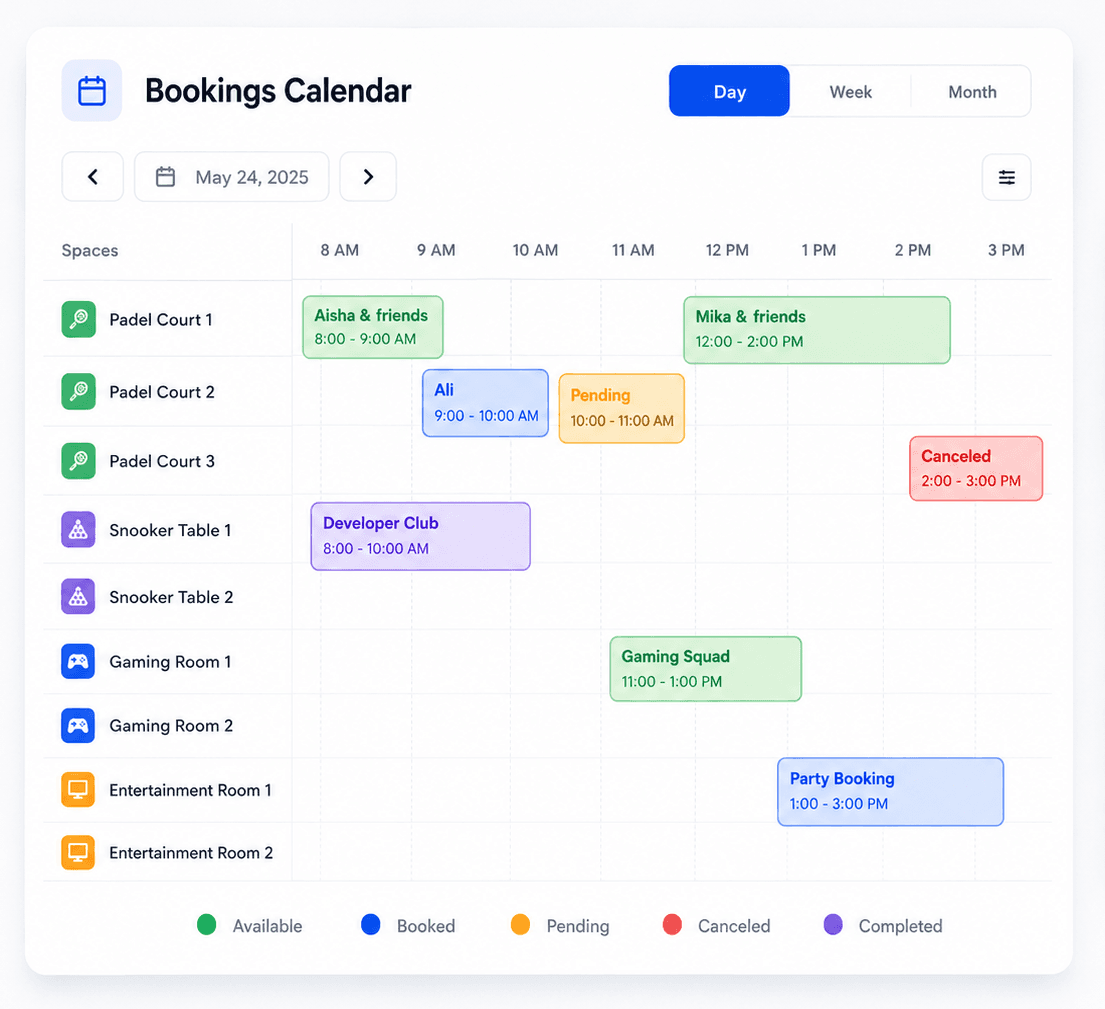Open the Party Booking block
Image resolution: width=1105 pixels, height=1009 pixels.
pos(891,792)
